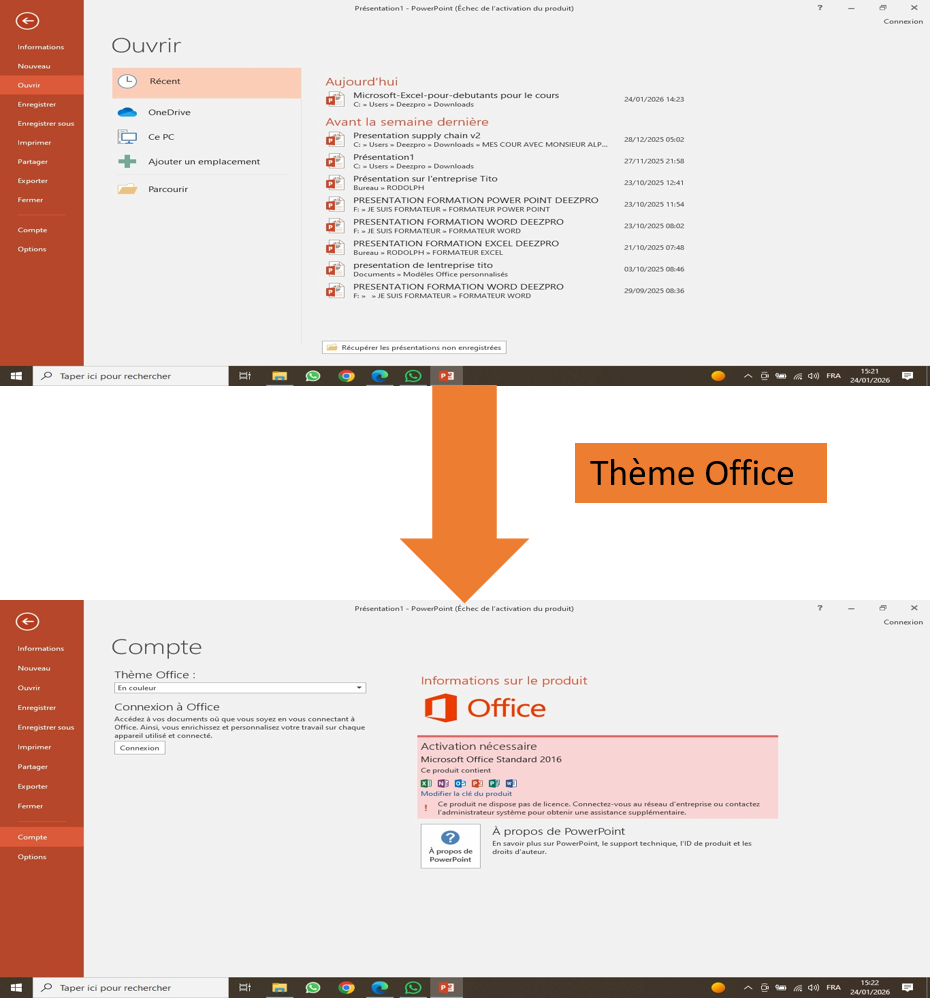This screenshot has height=998, width=930.
Task: Click the PowerPoint icon beside Presentation supply chain v2
Action: click(x=335, y=139)
